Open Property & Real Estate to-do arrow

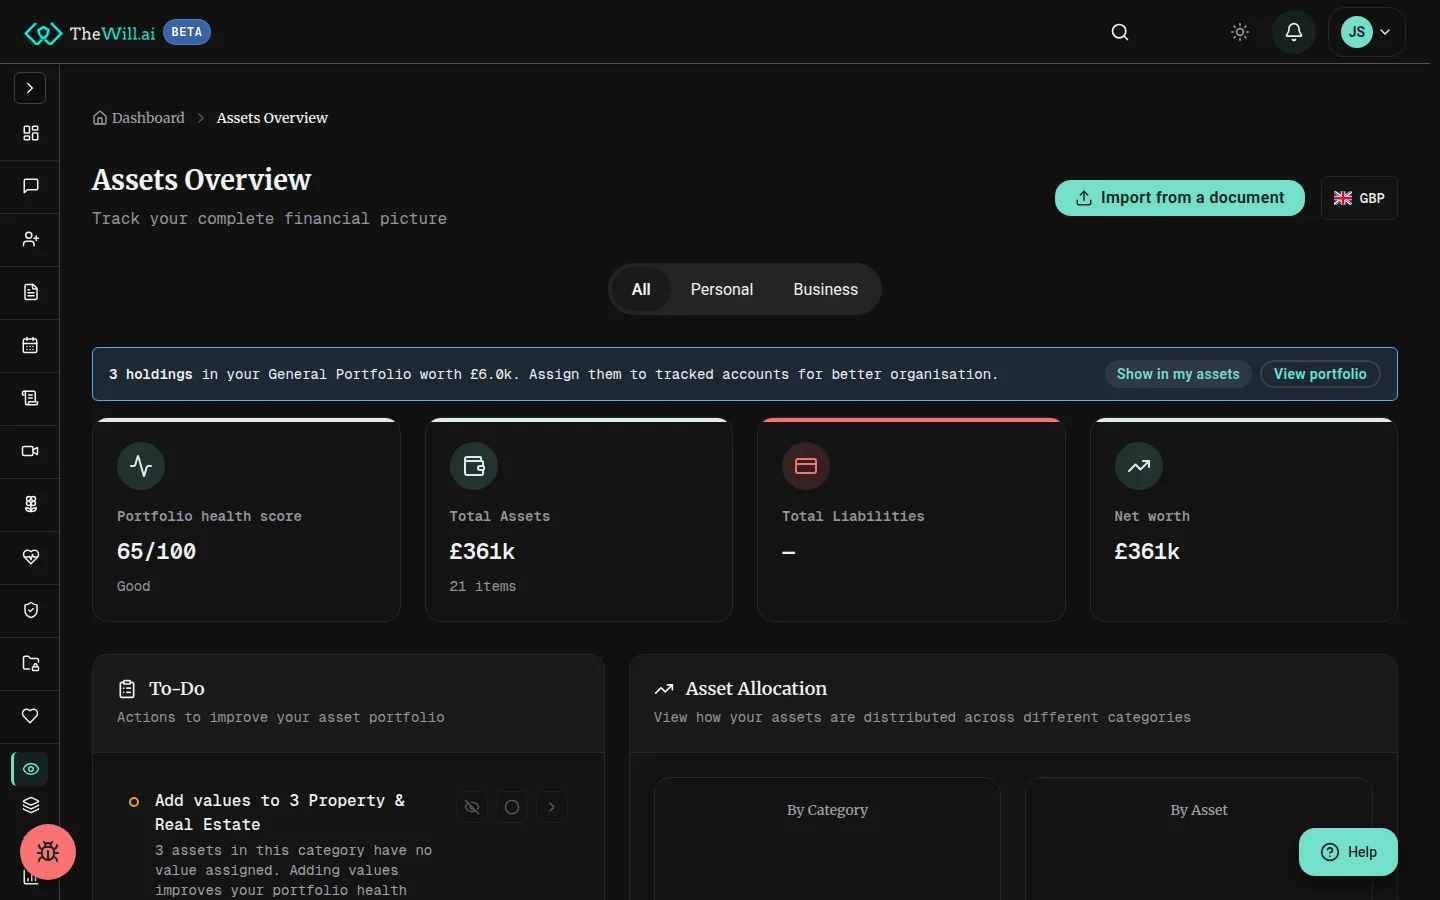coord(552,807)
